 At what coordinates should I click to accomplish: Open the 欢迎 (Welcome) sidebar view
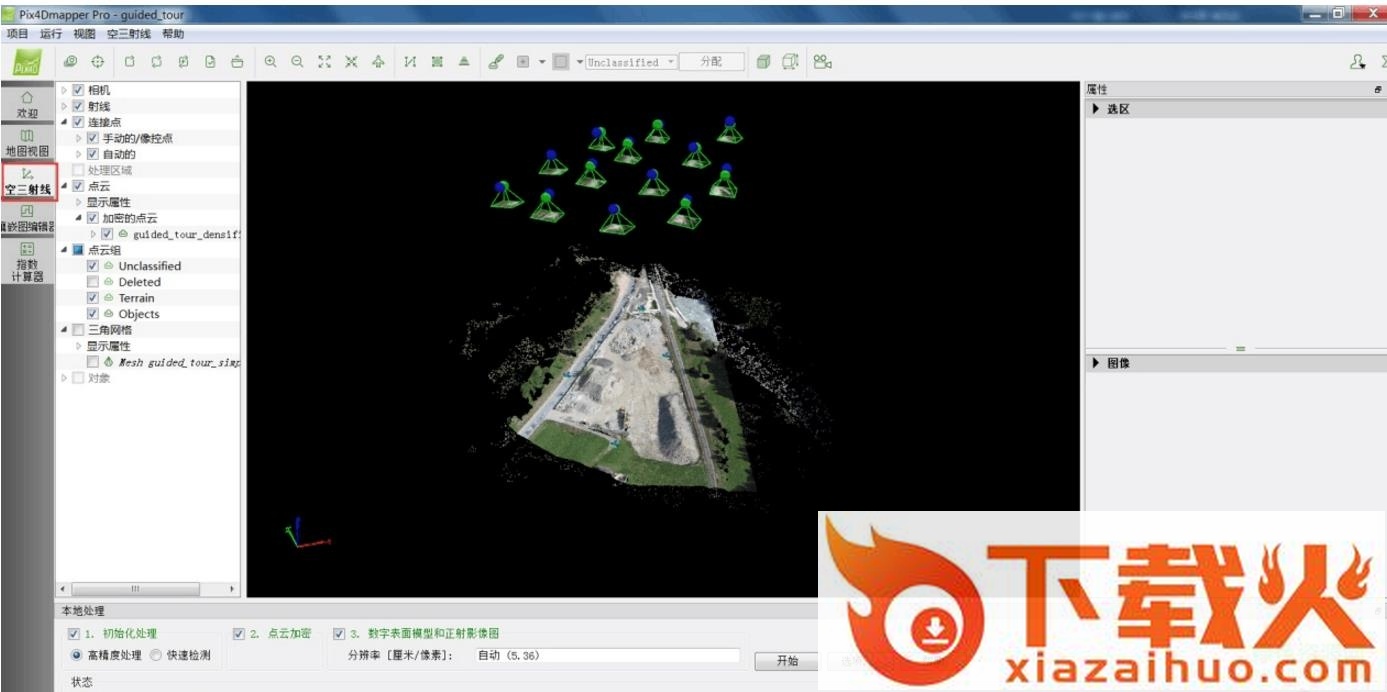coord(27,104)
